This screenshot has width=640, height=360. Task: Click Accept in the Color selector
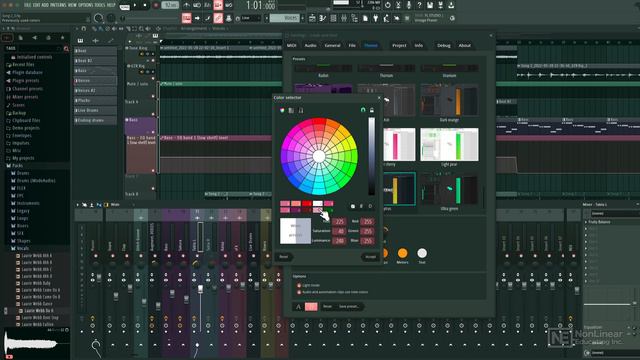tap(370, 257)
